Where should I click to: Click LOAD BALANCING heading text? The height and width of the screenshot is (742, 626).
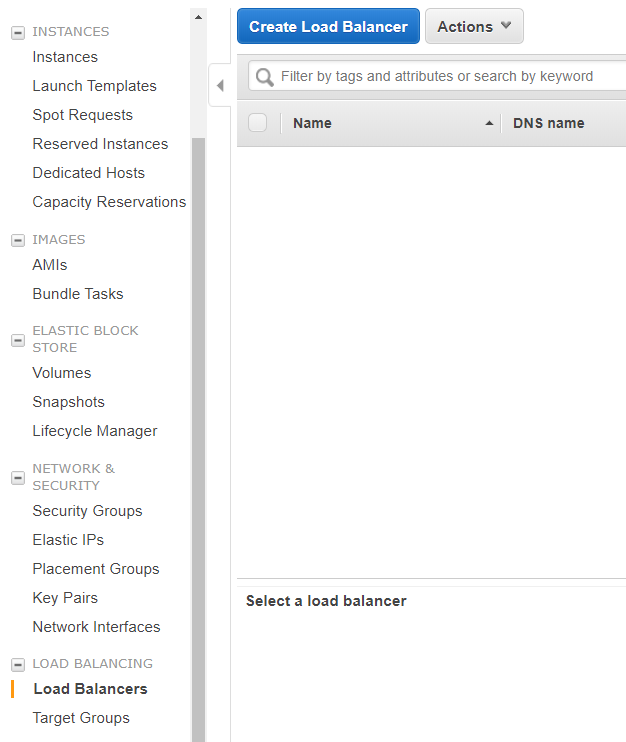click(x=93, y=663)
